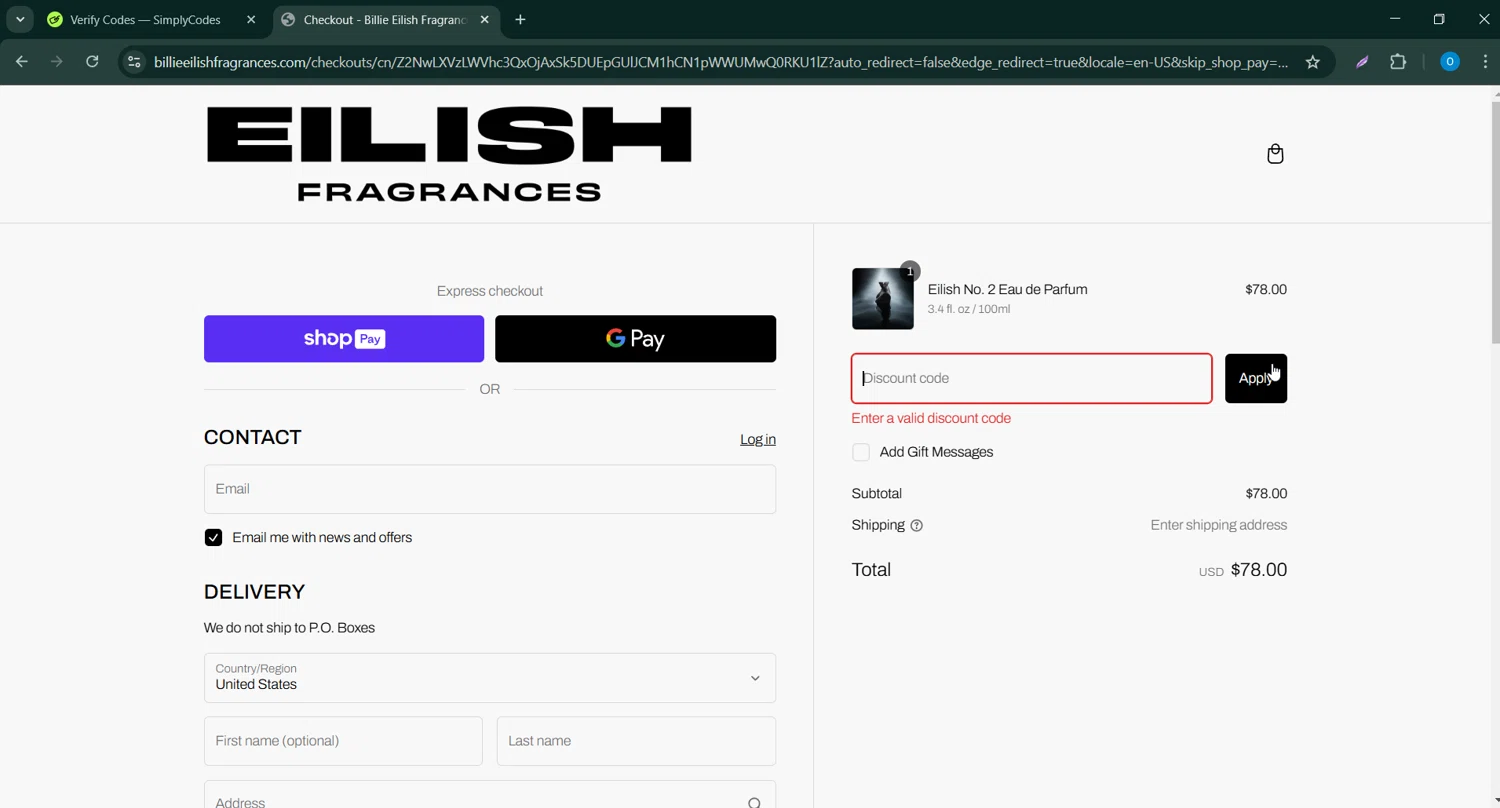Screen dimensions: 1500x808
Task: Open the browser Extensions puzzle icon
Action: [x=1398, y=62]
